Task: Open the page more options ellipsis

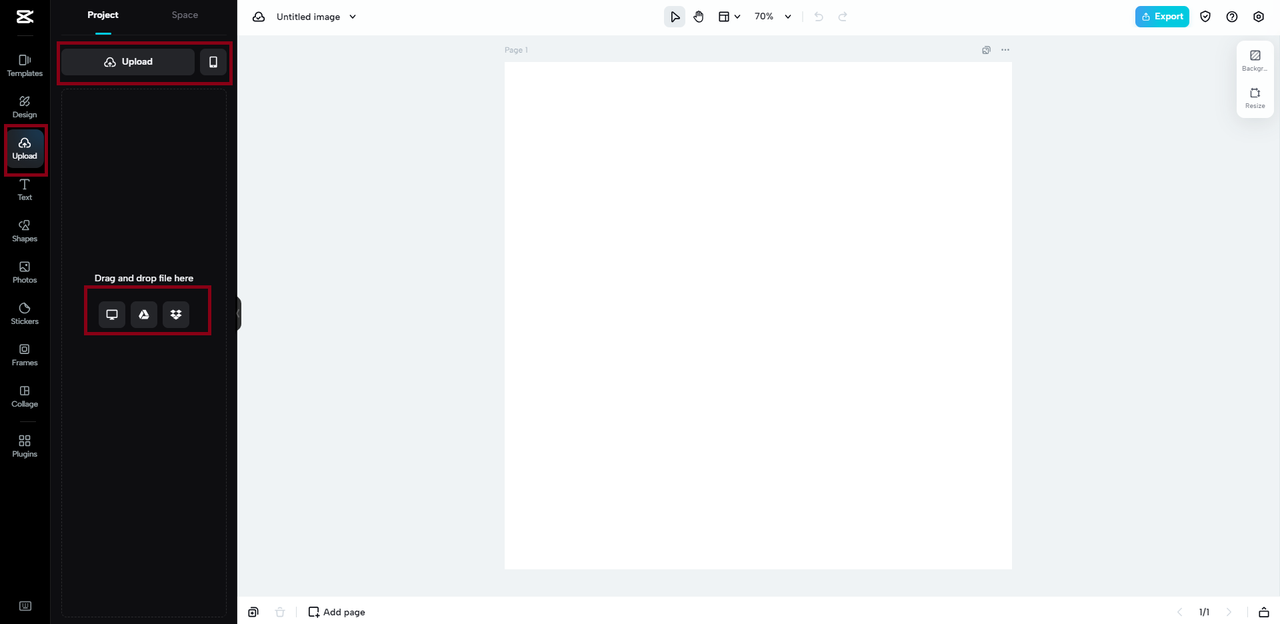Action: [x=1005, y=50]
